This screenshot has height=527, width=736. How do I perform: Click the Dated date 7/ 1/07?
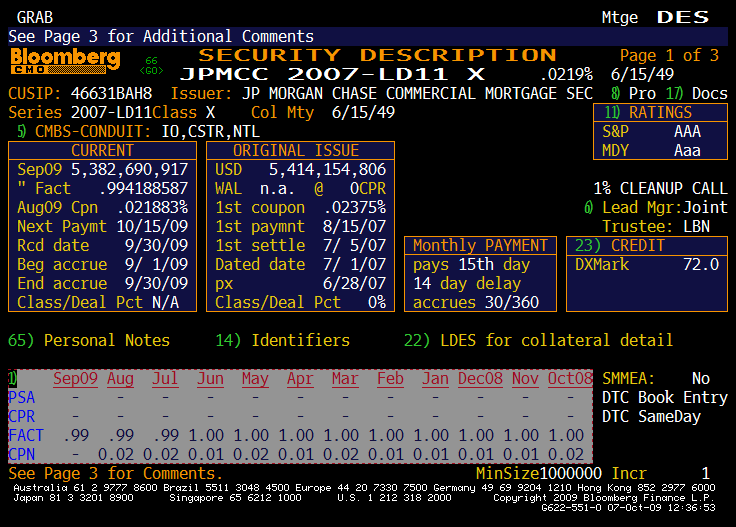354,264
